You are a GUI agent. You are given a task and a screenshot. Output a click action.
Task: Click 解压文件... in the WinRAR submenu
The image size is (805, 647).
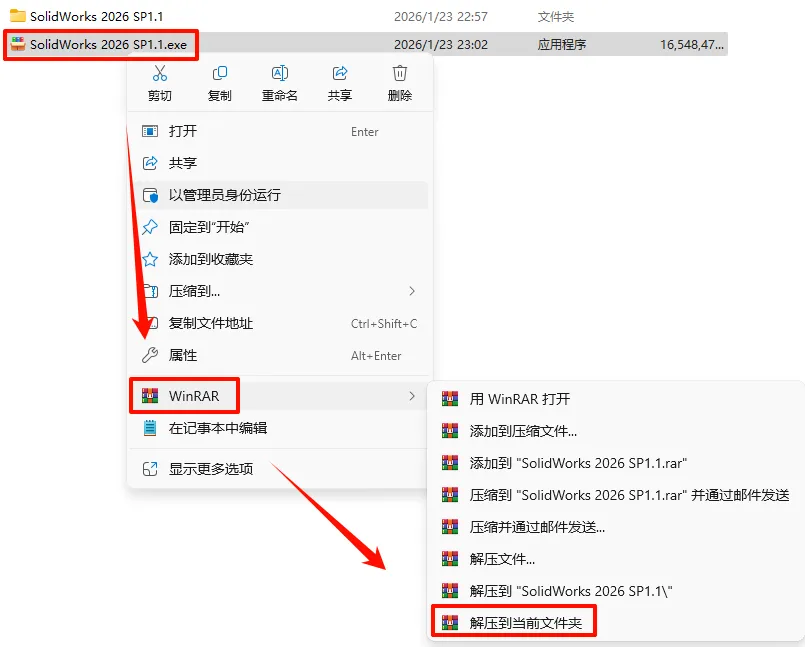click(615, 559)
